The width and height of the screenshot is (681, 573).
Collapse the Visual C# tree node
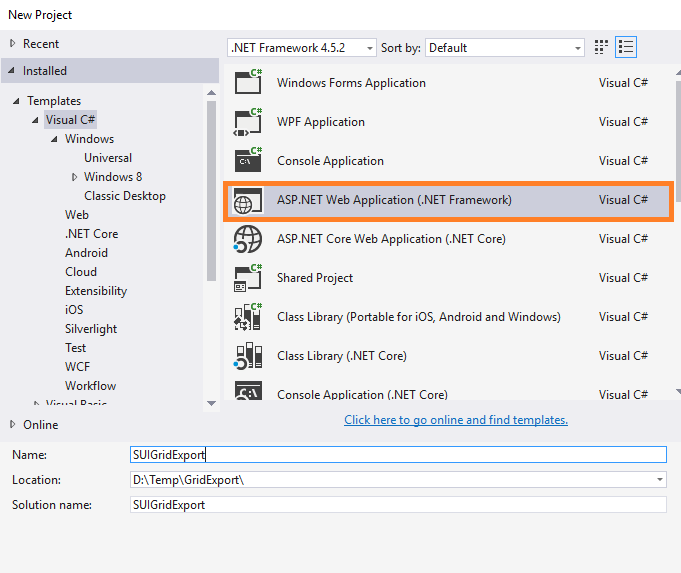tap(35, 120)
